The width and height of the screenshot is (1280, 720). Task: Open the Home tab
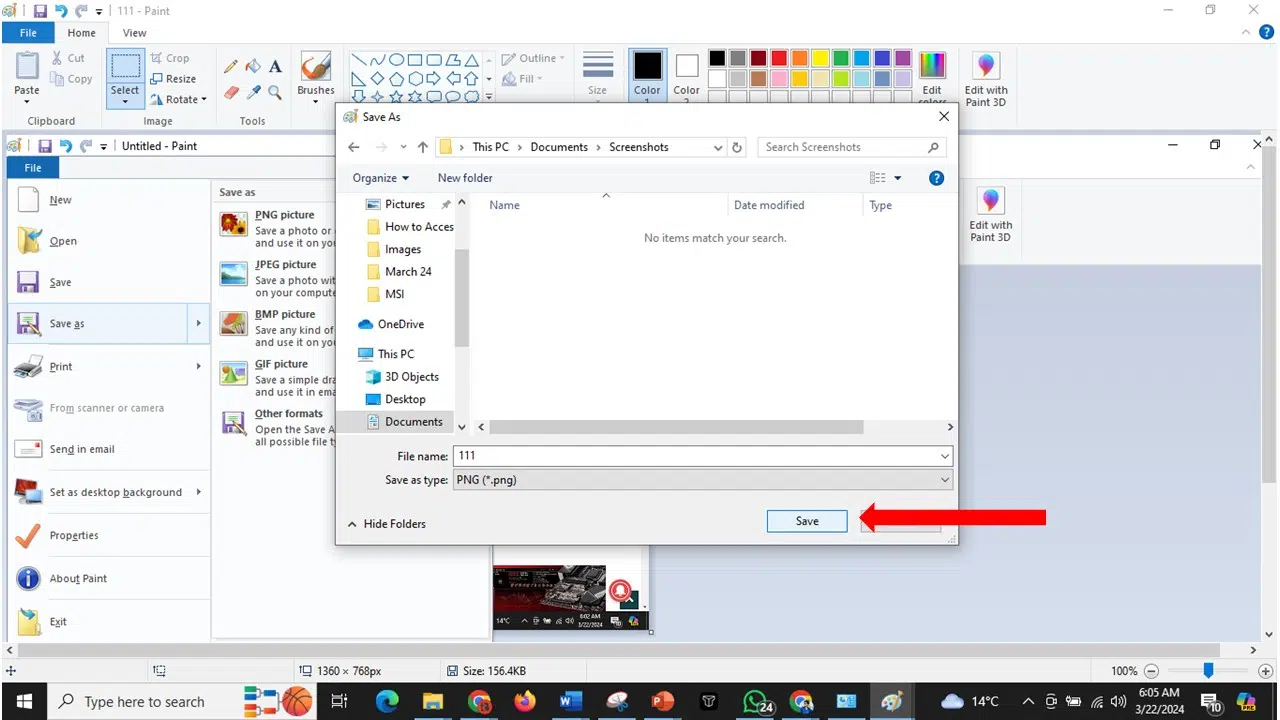[82, 33]
